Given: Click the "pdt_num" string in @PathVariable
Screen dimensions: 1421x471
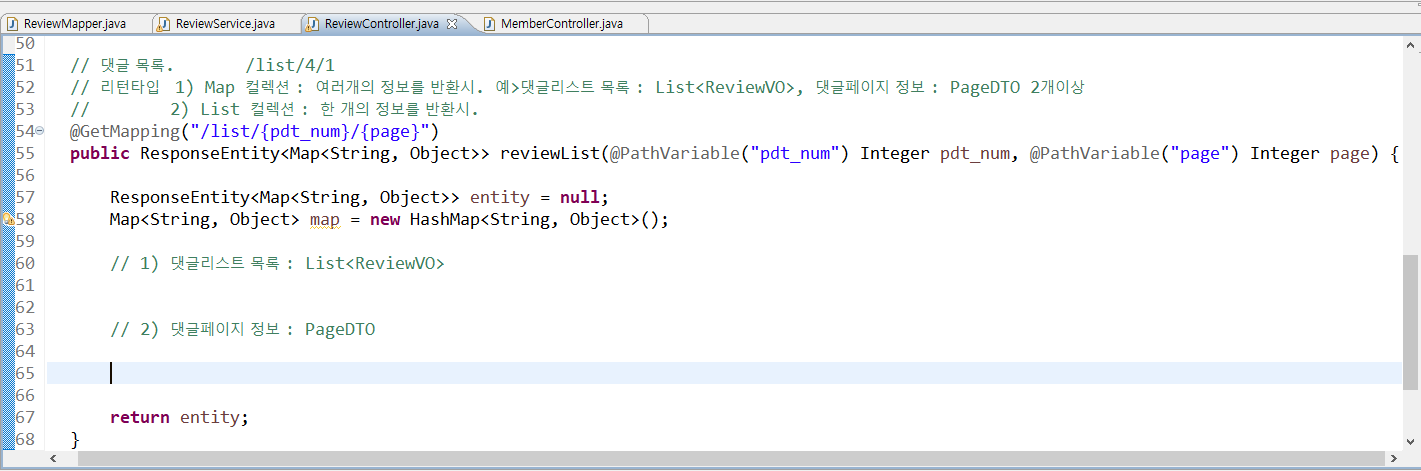Looking at the screenshot, I should [795, 153].
